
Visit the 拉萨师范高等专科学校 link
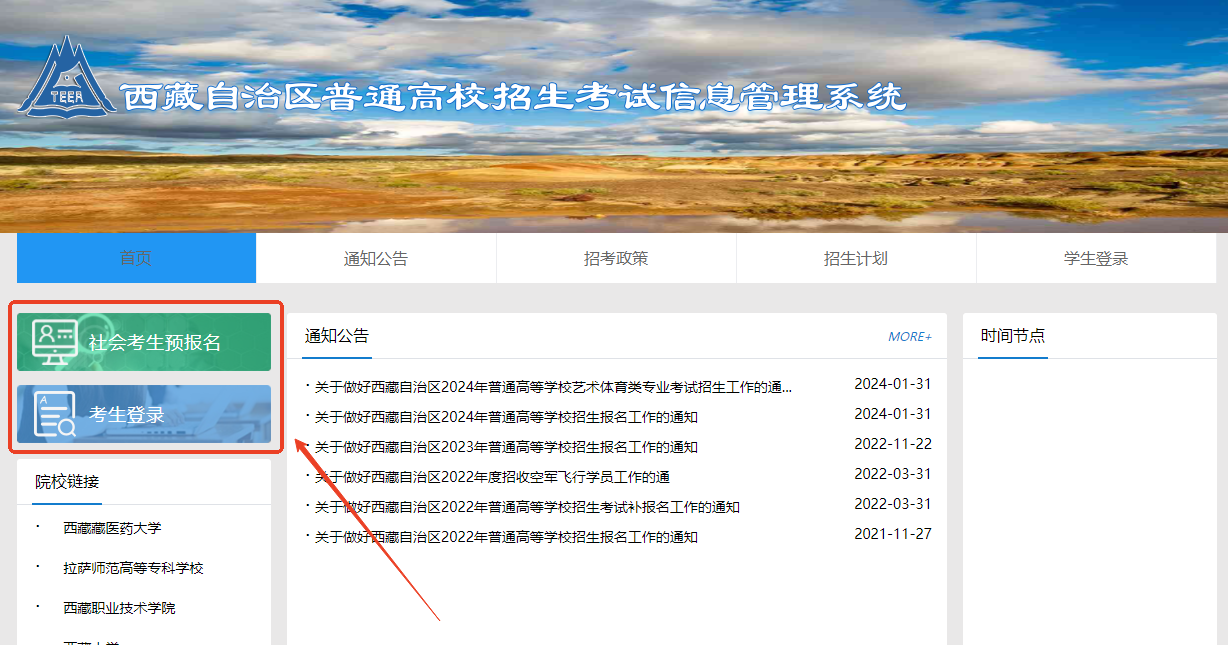click(133, 568)
